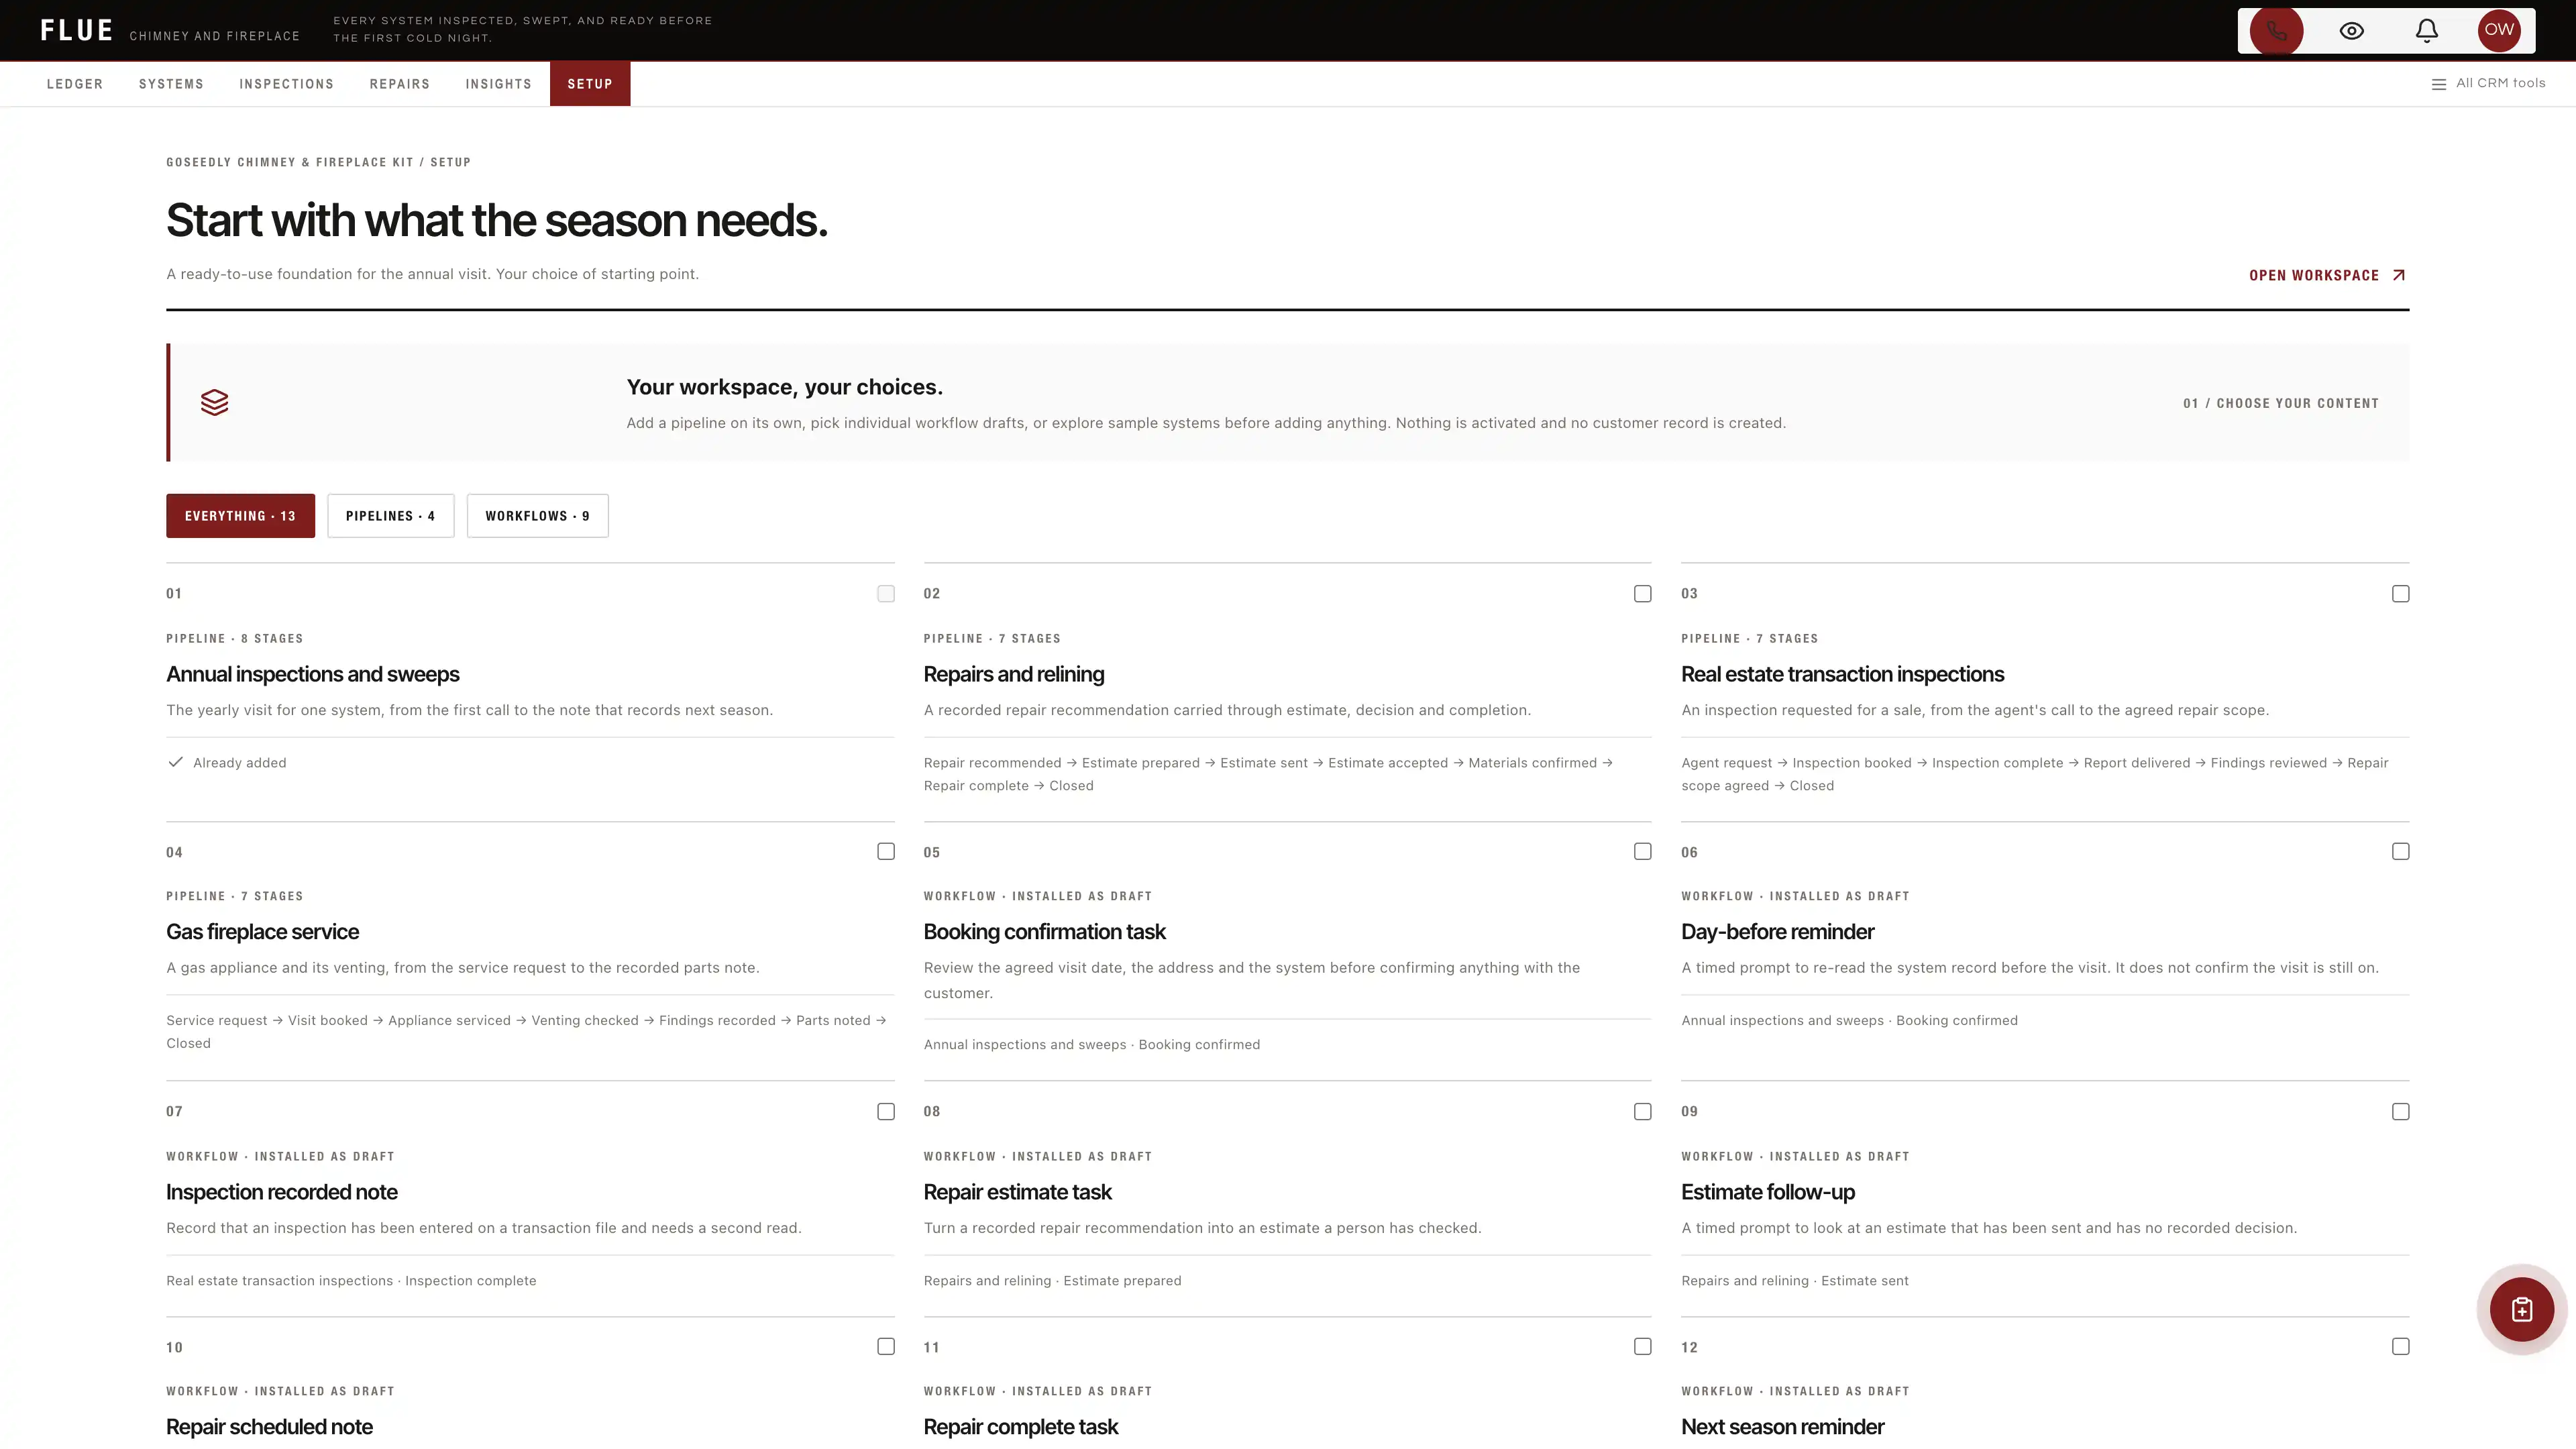Screen dimensions: 2576x1449
Task: Click the floating clipboard add button
Action: [x=2522, y=1309]
